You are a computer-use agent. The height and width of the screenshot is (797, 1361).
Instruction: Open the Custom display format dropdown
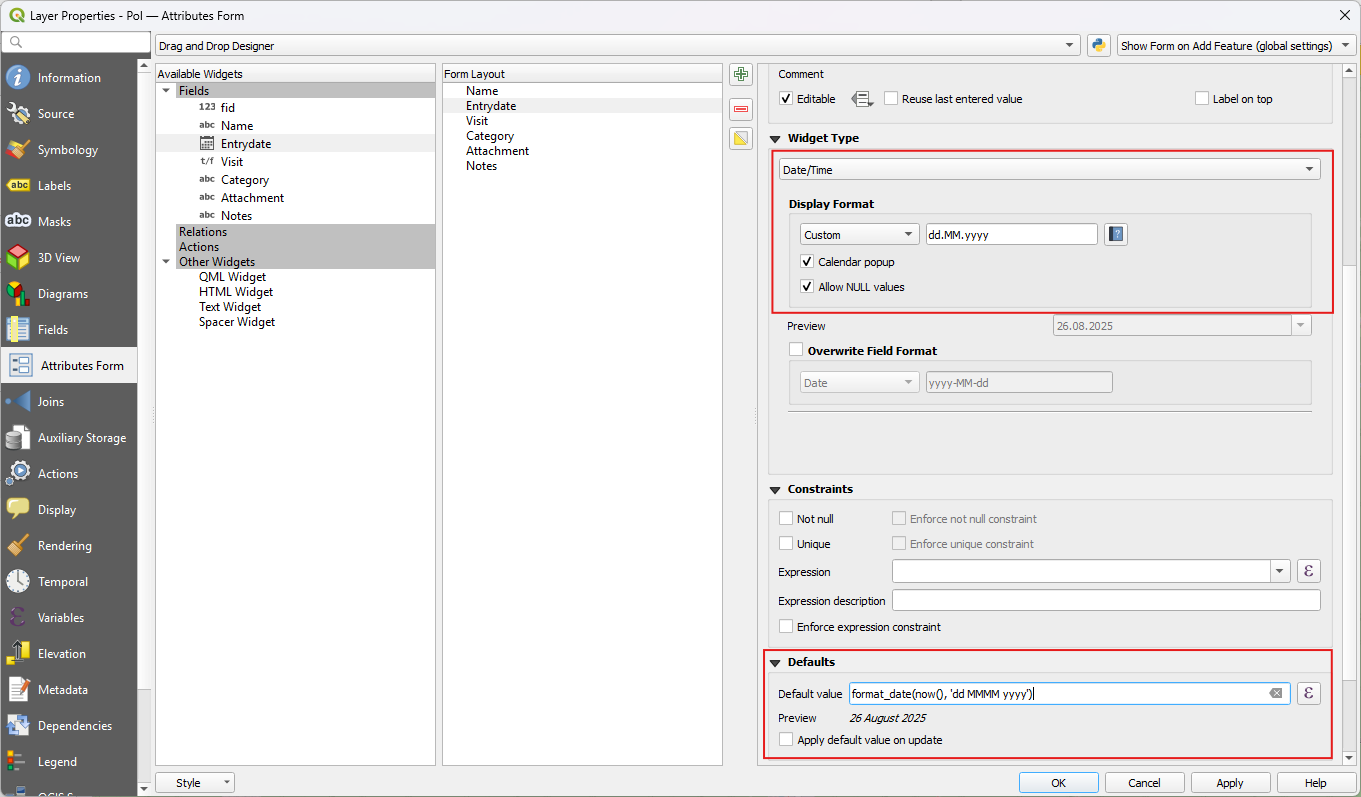pos(859,235)
